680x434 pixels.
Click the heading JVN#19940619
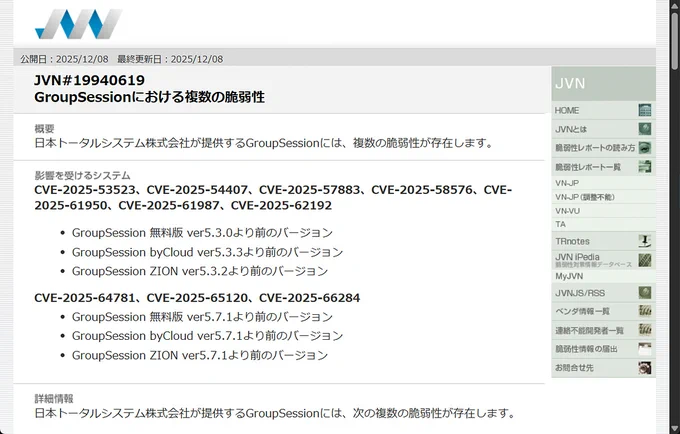click(x=89, y=80)
